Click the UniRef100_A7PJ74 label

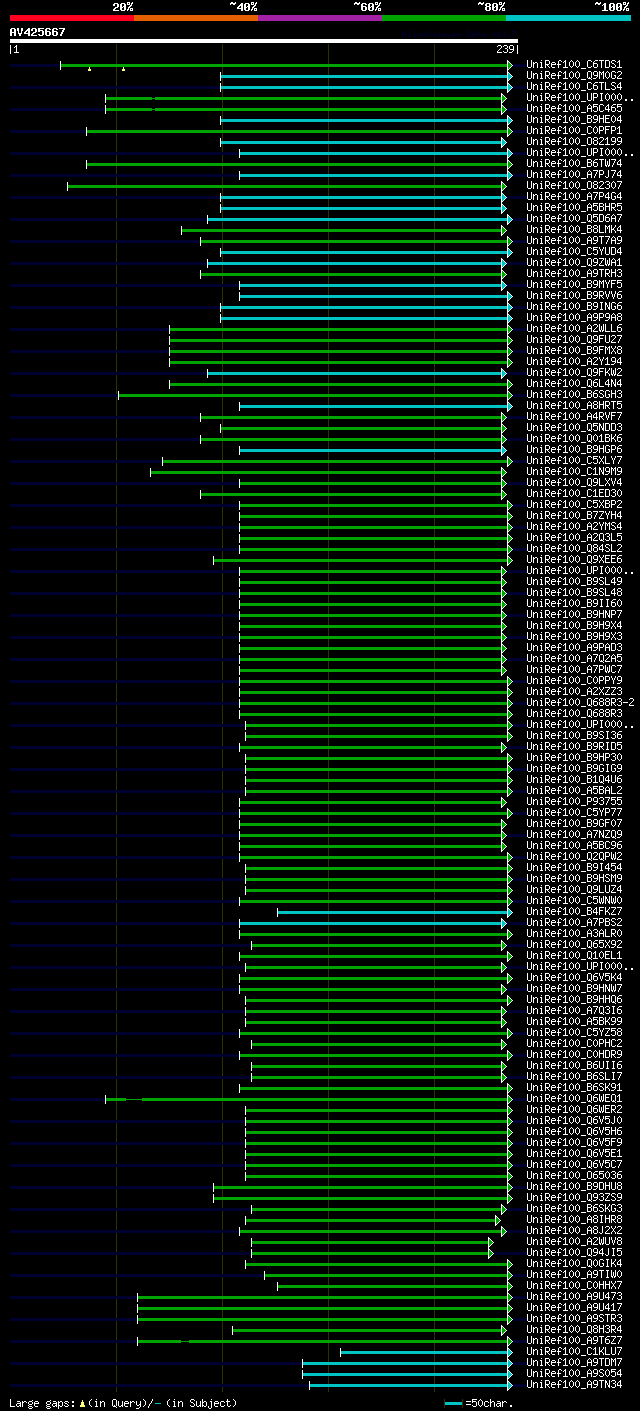(x=573, y=174)
